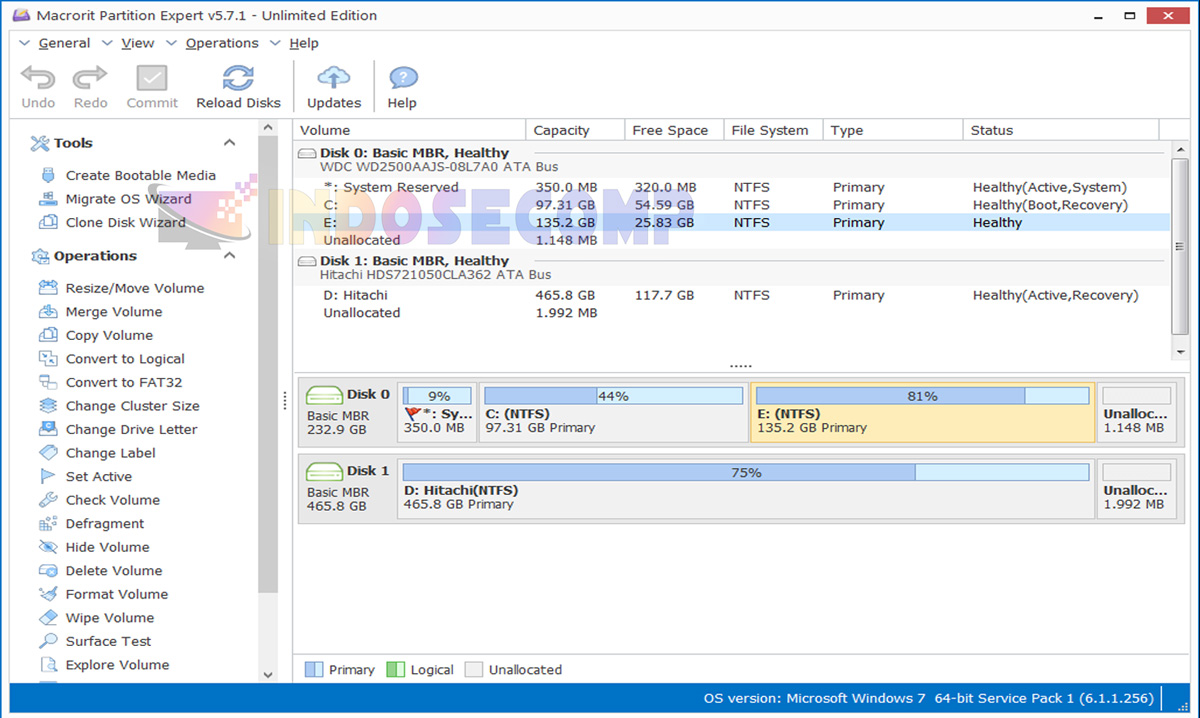The width and height of the screenshot is (1200, 718).
Task: Sort by Capacity column header
Action: pyautogui.click(x=576, y=130)
